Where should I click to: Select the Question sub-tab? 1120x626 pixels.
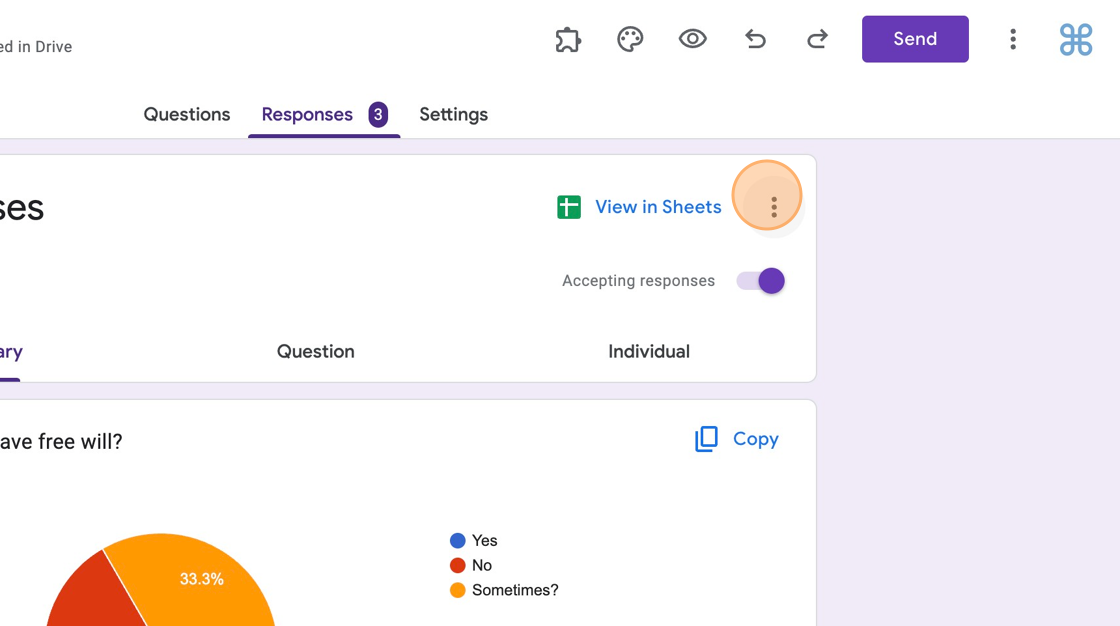tap(316, 352)
